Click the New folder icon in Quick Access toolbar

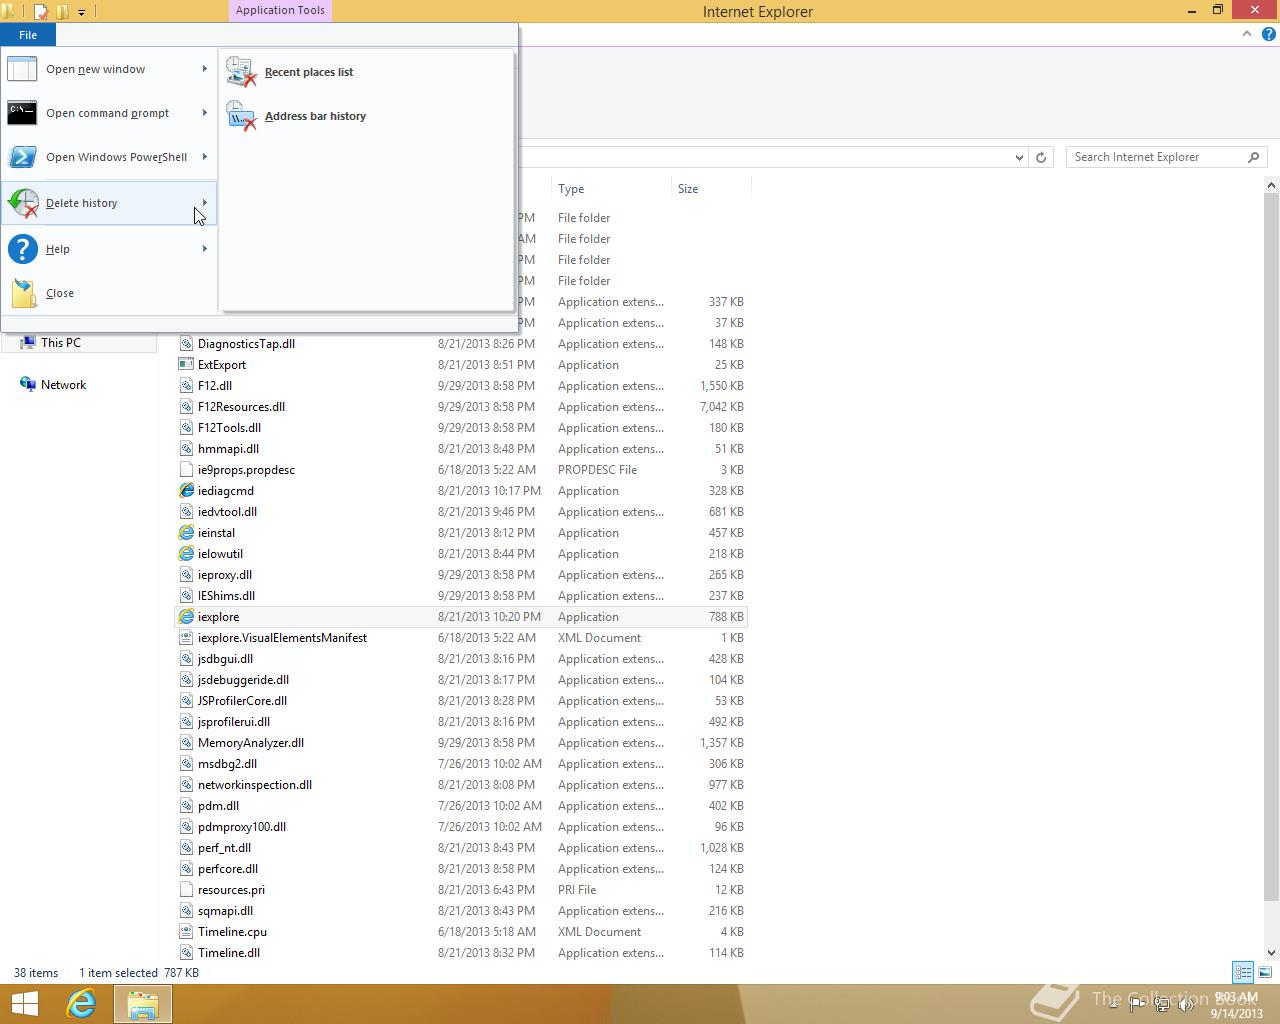[62, 12]
